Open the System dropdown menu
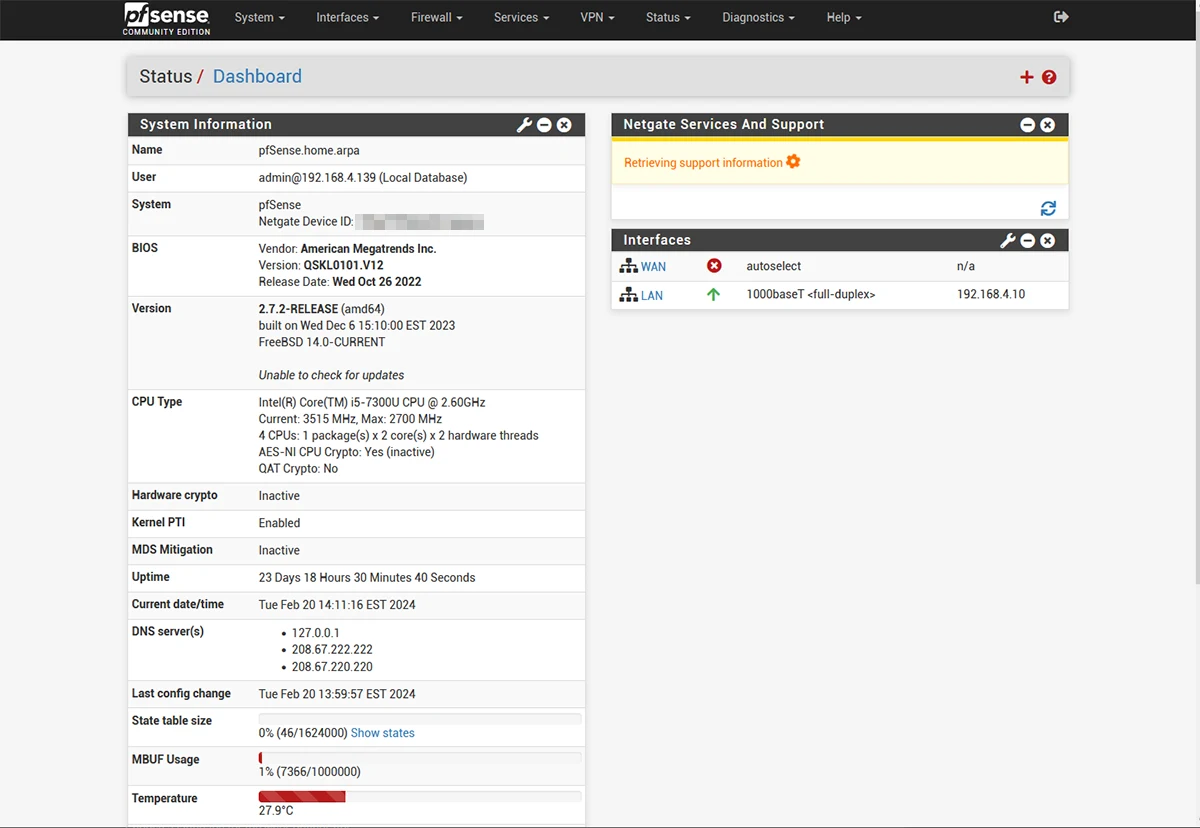This screenshot has width=1200, height=828. pyautogui.click(x=259, y=17)
